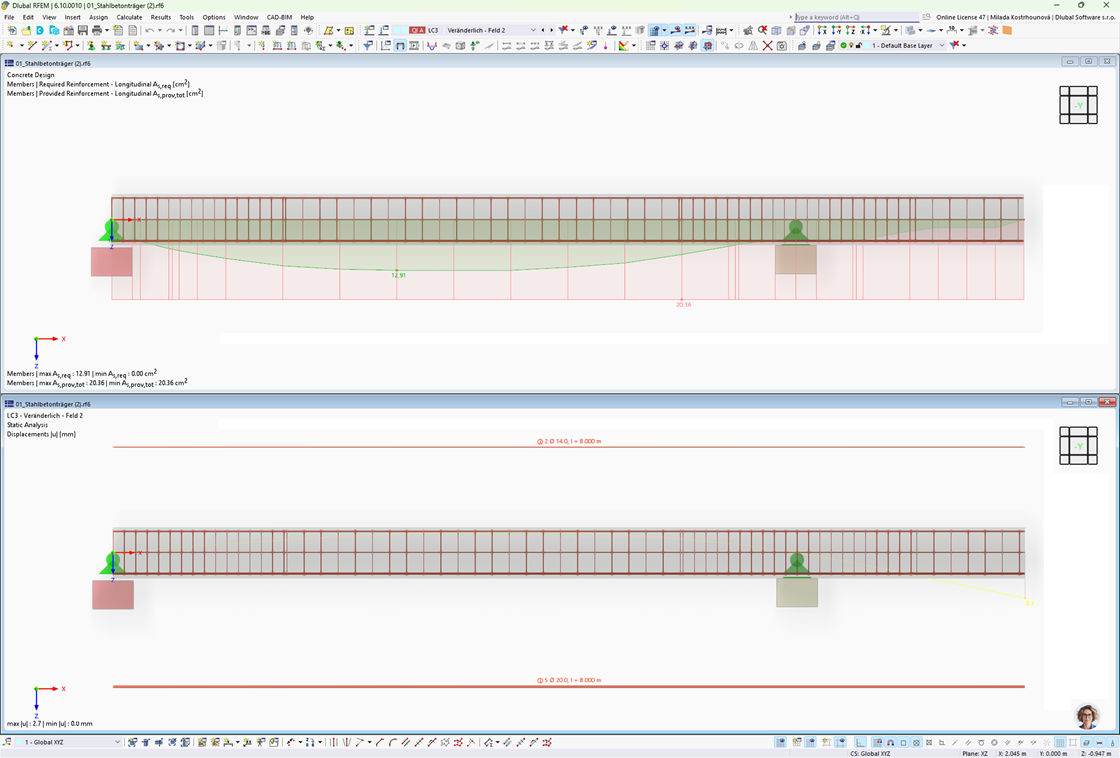1120x758 pixels.
Task: Click the isometric cube view icon
Action: (x=776, y=30)
